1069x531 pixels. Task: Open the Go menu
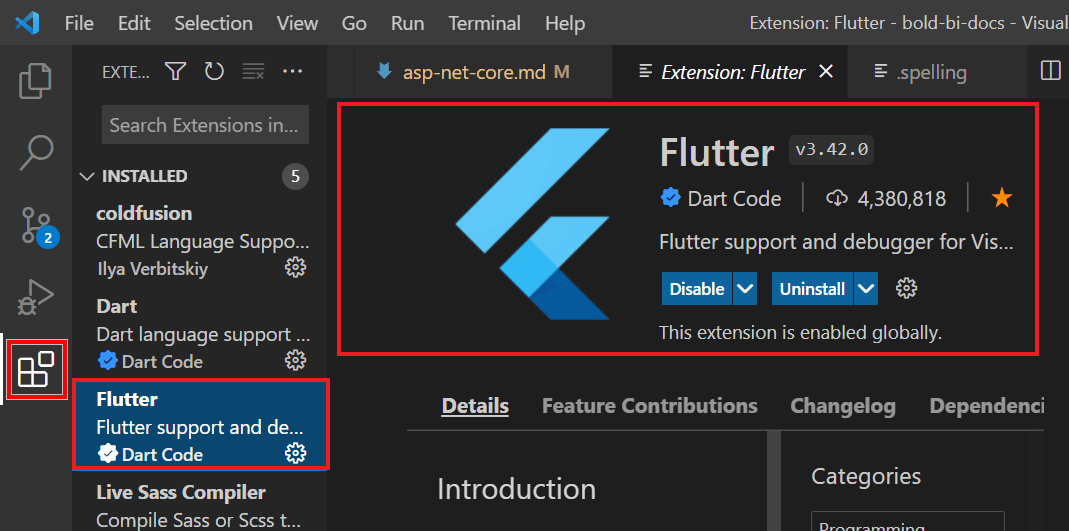(x=355, y=24)
